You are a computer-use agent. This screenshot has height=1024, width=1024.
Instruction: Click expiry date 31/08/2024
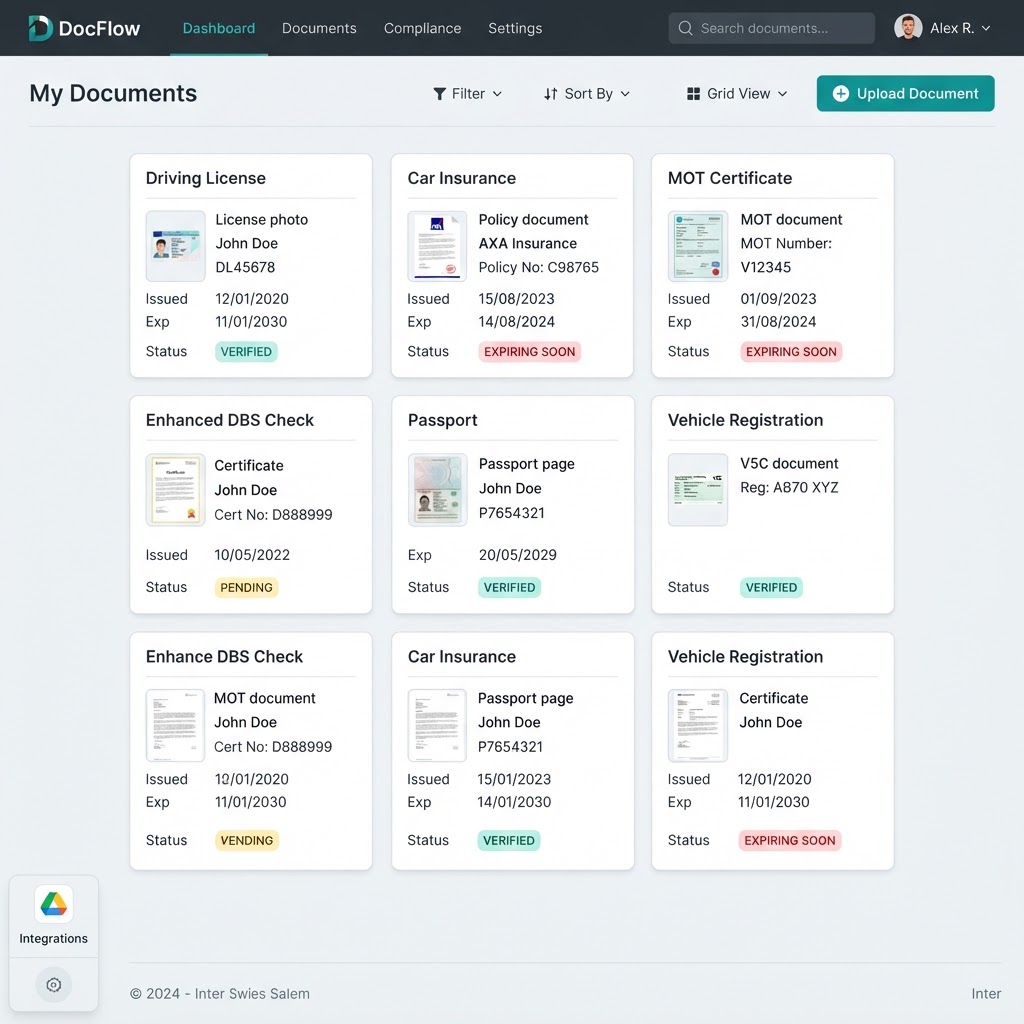pos(778,321)
